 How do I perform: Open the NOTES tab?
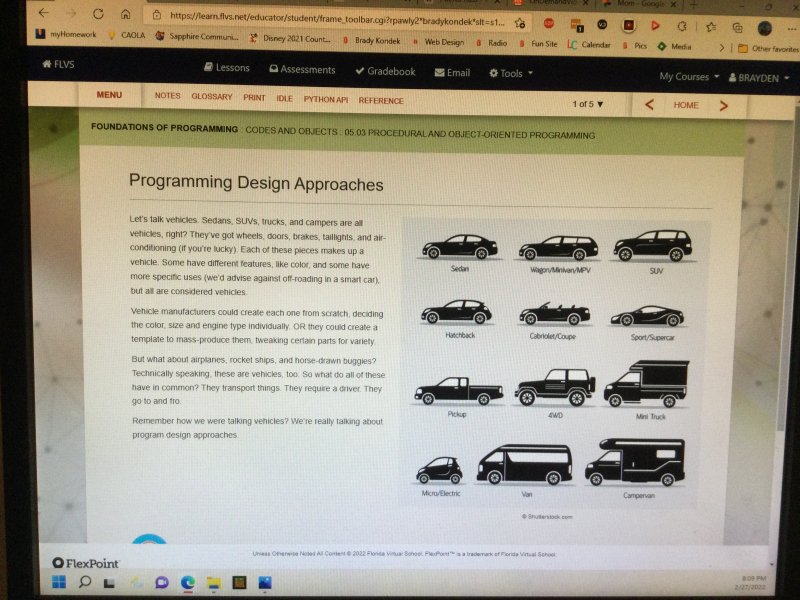pos(167,96)
